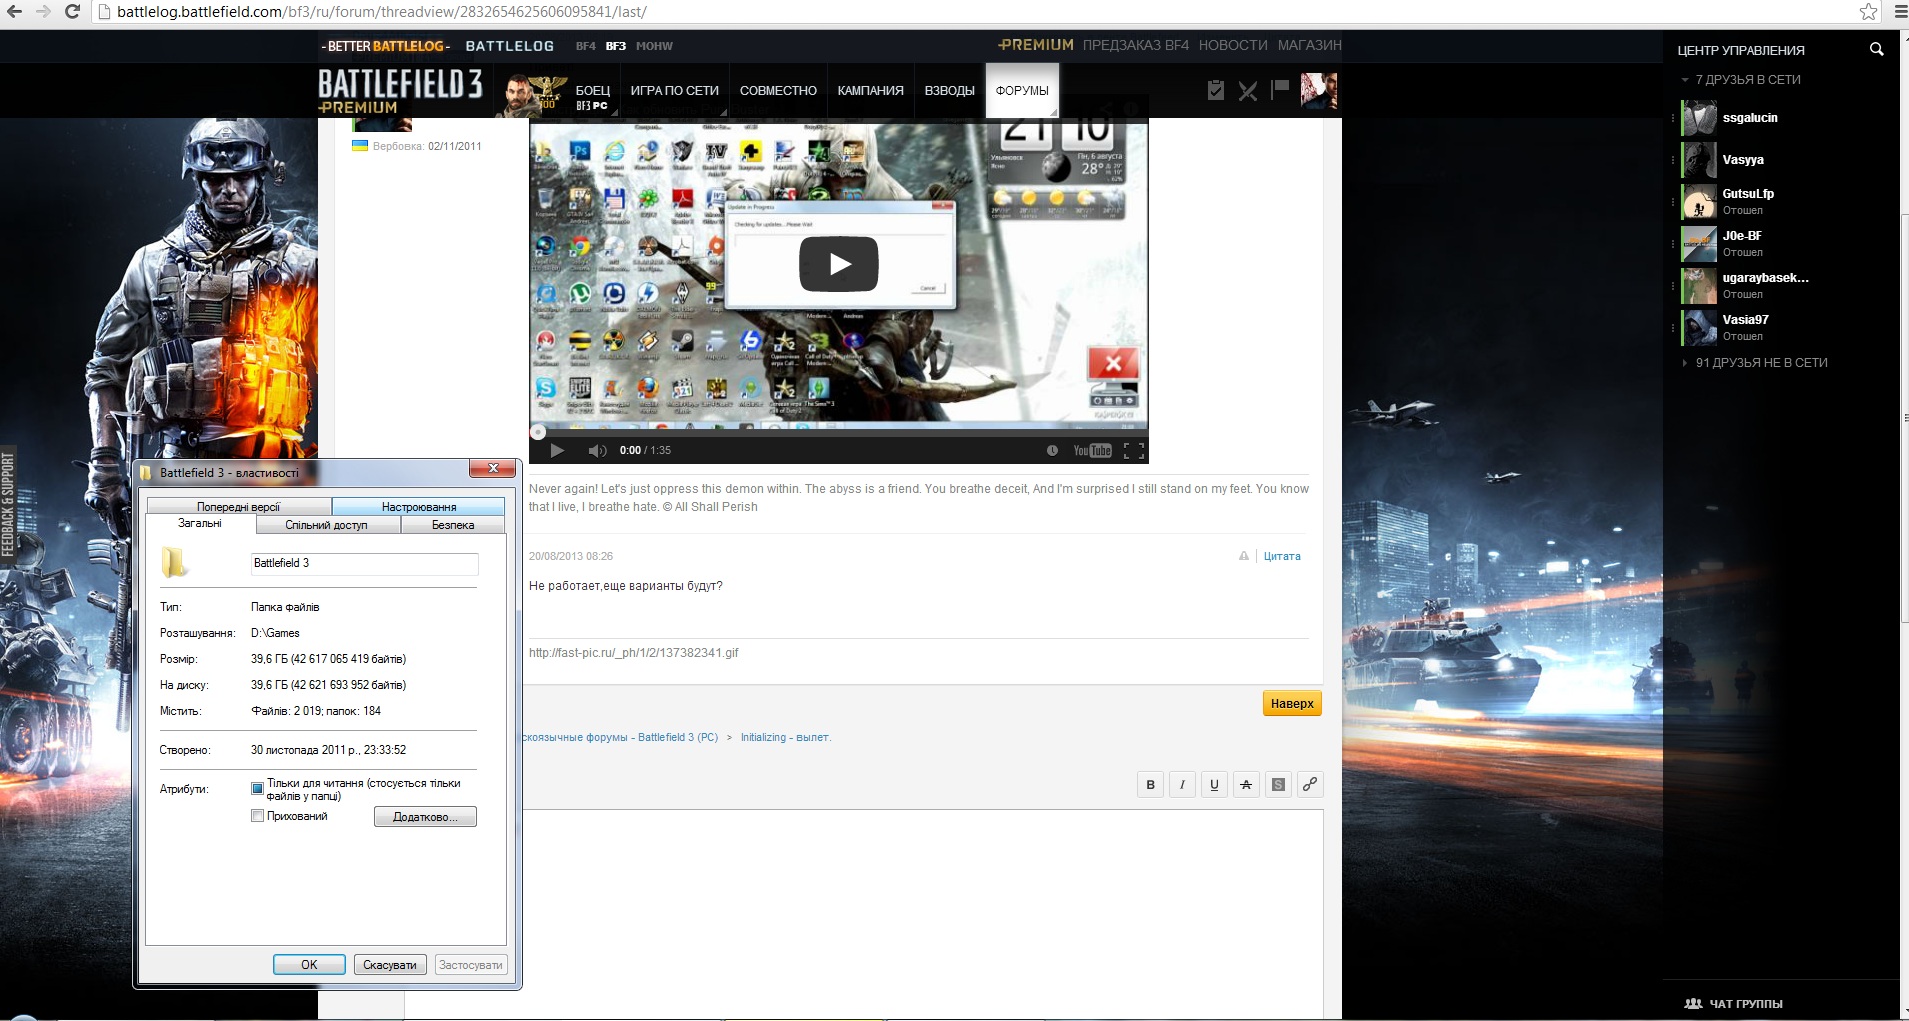Click the large play button on the video
This screenshot has width=1909, height=1021.
pos(838,264)
